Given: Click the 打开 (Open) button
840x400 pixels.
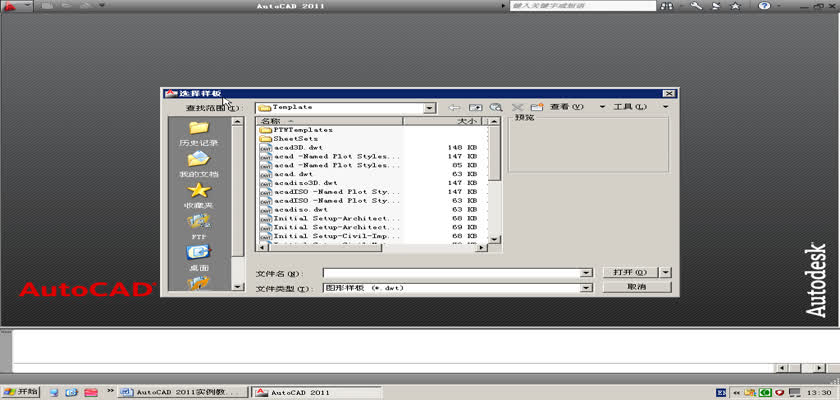Looking at the screenshot, I should (629, 272).
